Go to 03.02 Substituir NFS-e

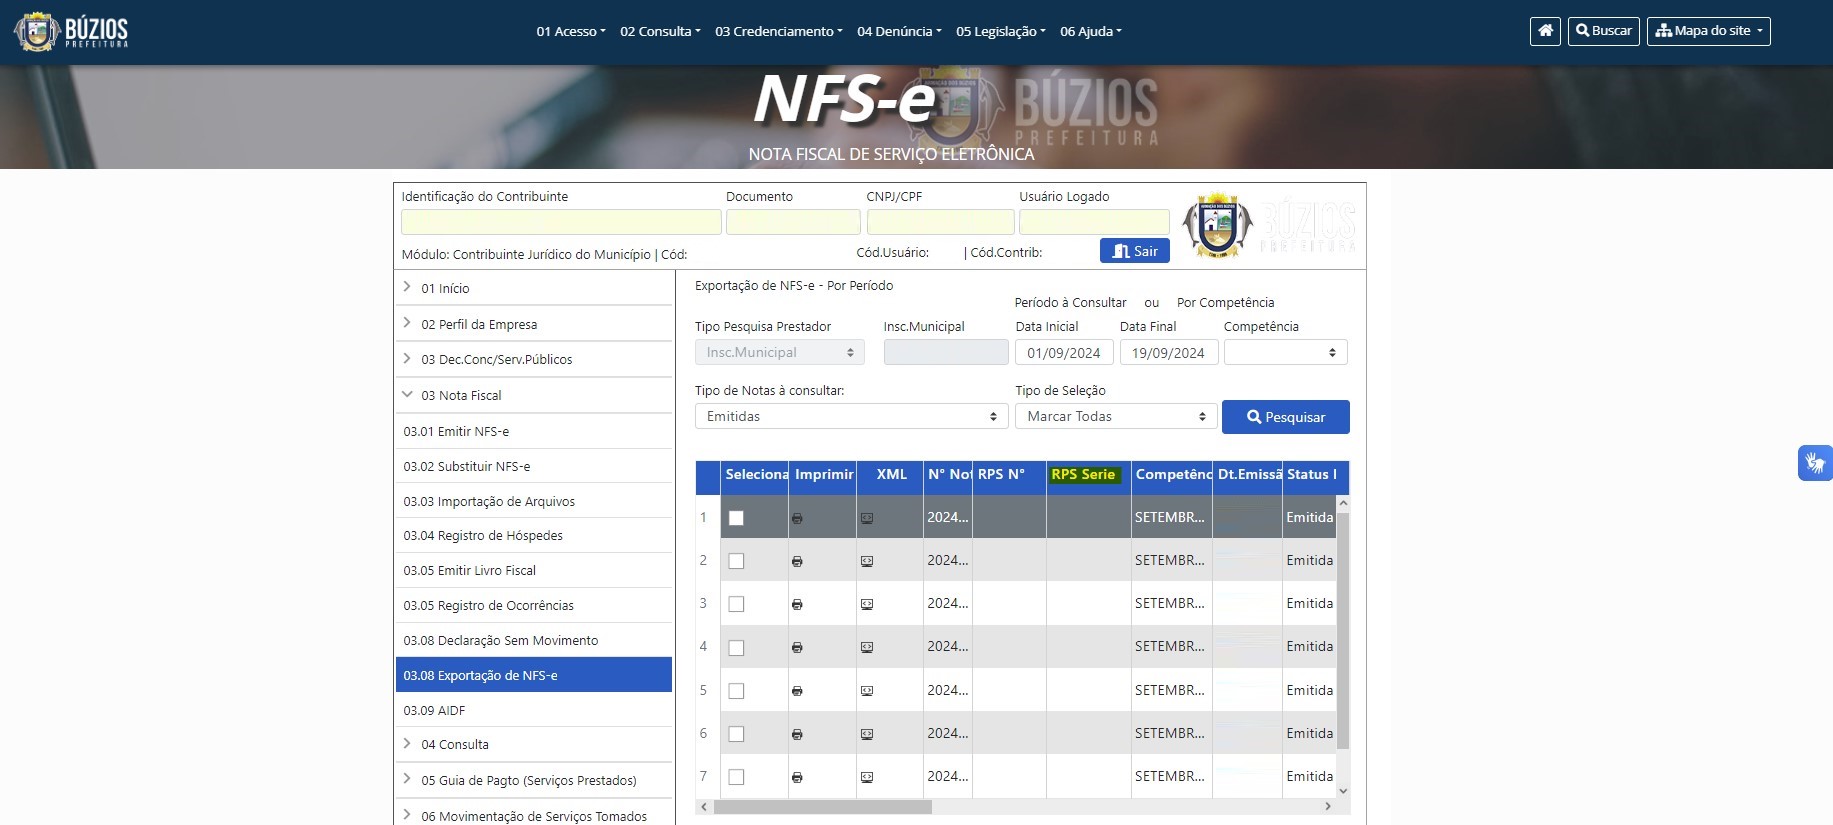coord(534,466)
